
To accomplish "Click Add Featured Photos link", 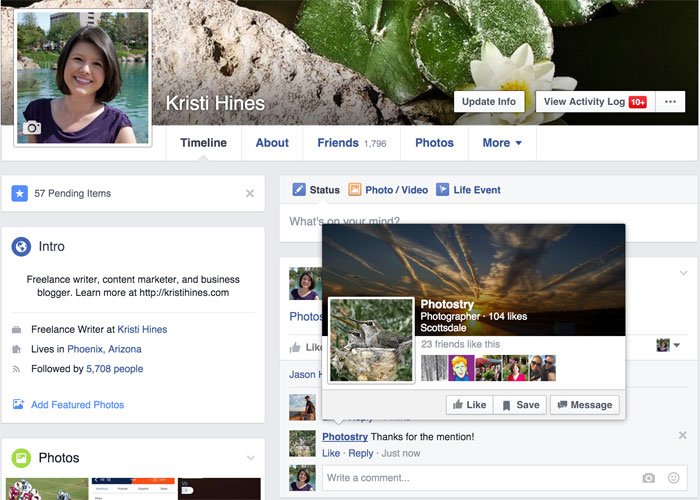I will pyautogui.click(x=78, y=404).
